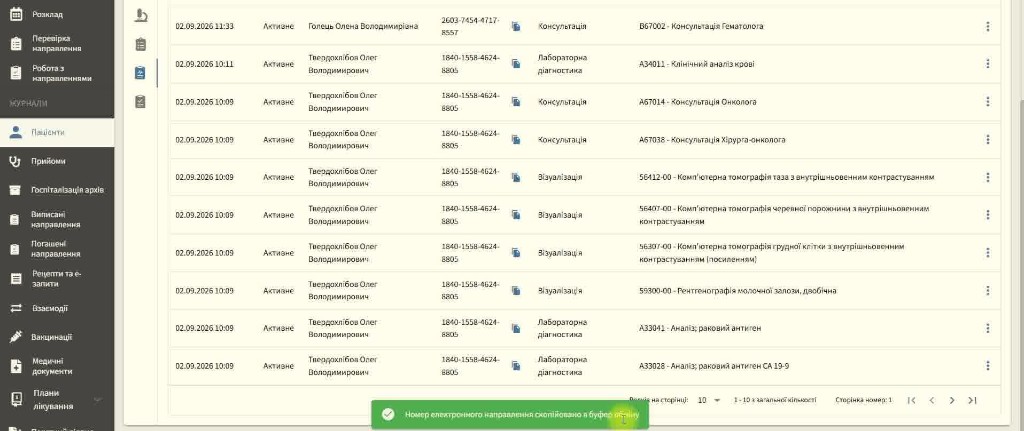Image resolution: width=1024 pixels, height=431 pixels.
Task: Go to next page of results
Action: coord(952,400)
